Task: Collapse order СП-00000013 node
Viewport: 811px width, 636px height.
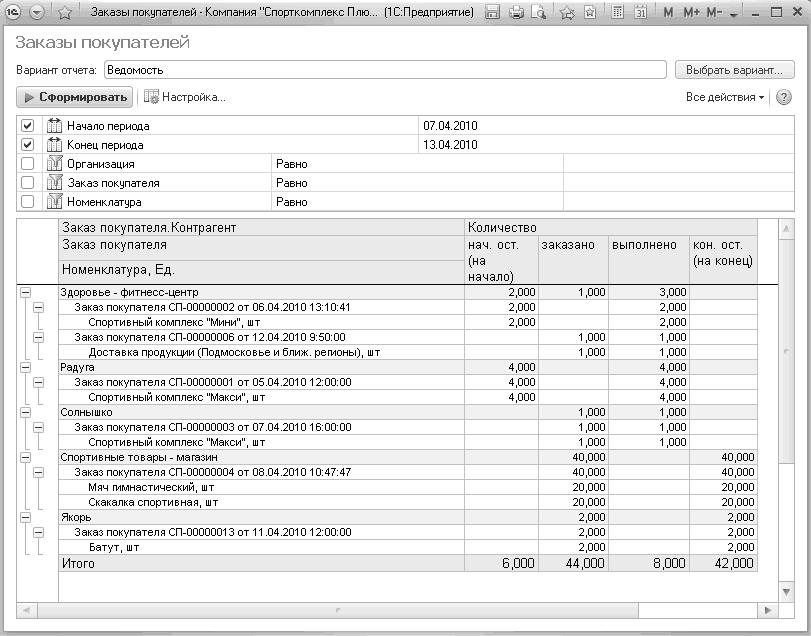Action: pos(38,532)
